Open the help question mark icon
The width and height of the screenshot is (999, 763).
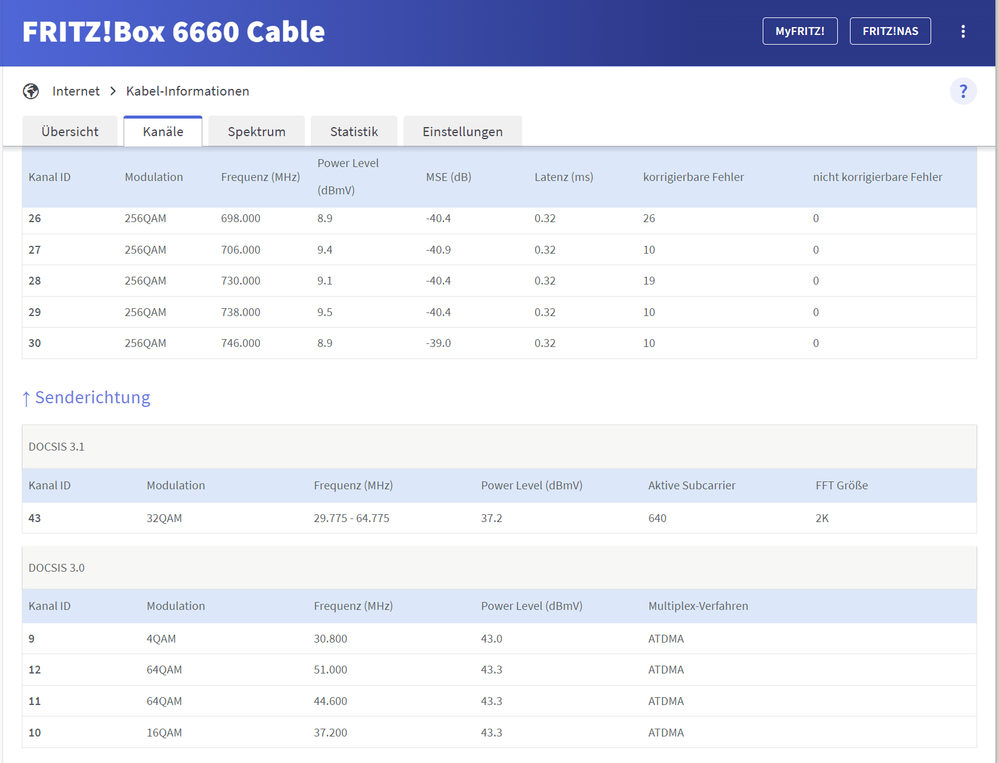point(963,92)
